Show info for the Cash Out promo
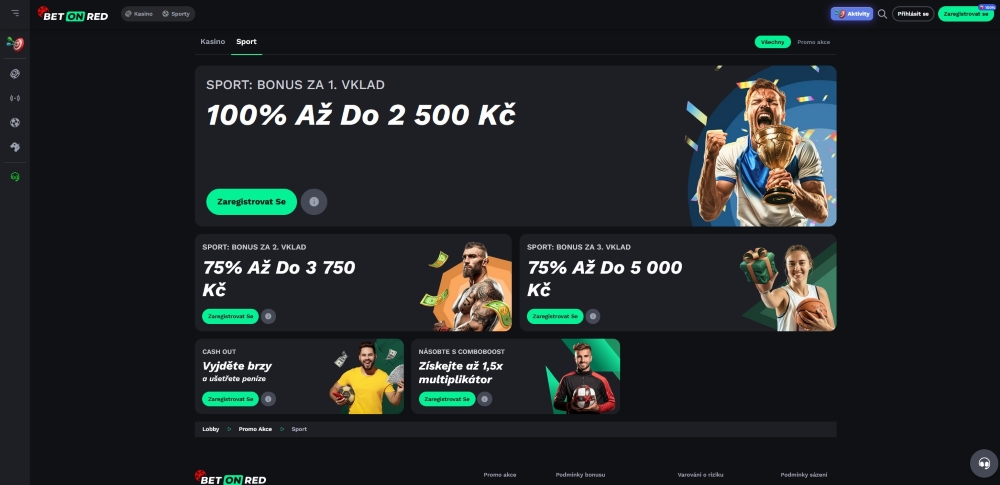This screenshot has height=485, width=1000. pos(268,399)
